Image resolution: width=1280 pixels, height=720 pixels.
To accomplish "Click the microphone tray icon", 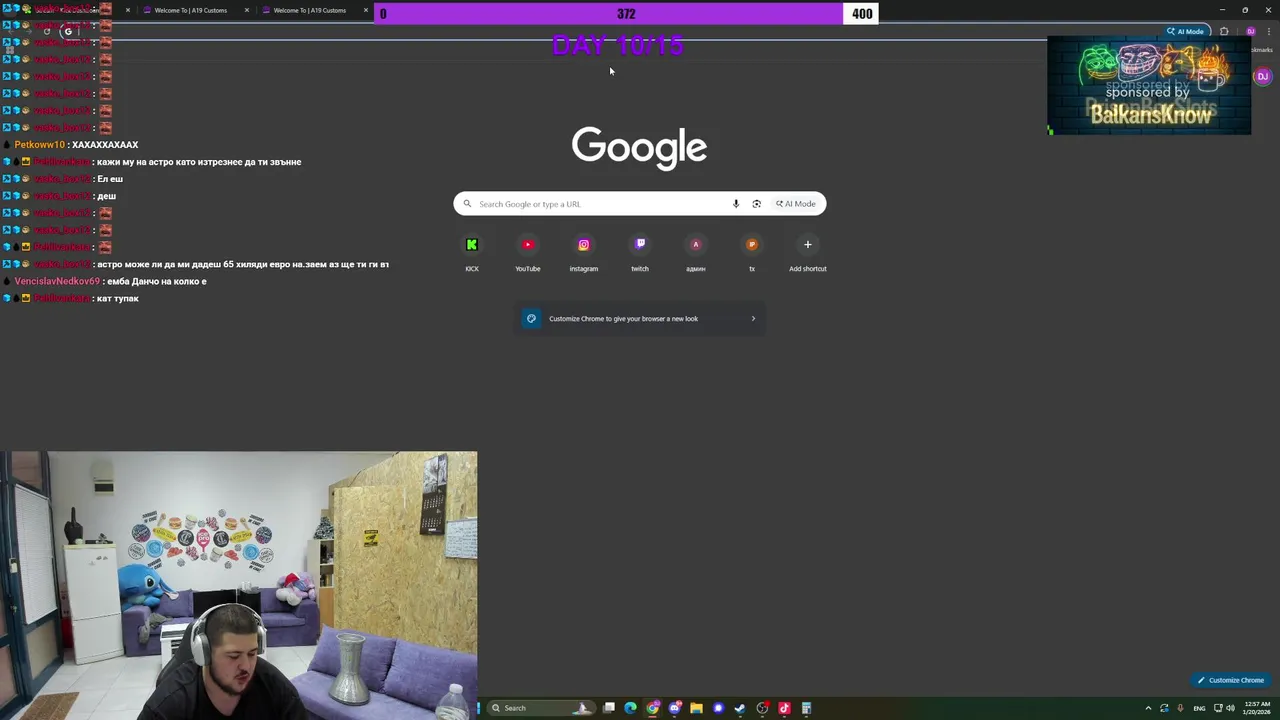I will click(x=1181, y=708).
